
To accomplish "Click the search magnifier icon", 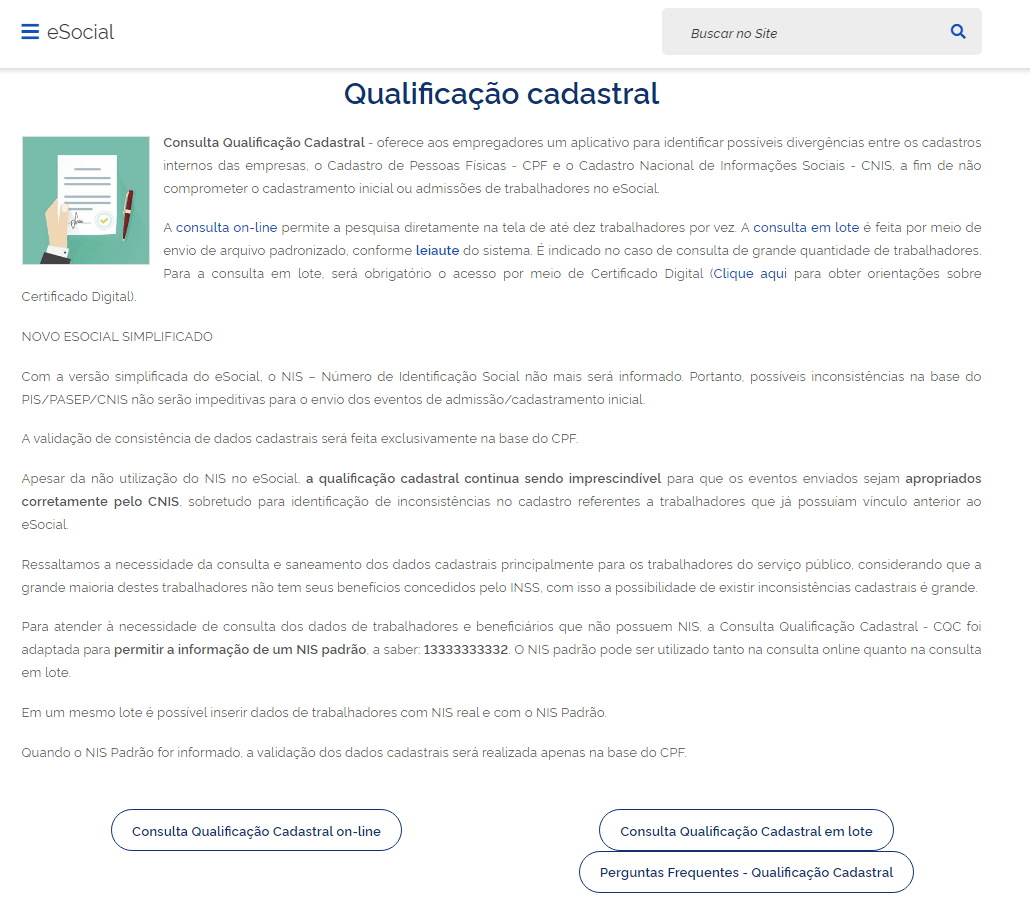I will [958, 32].
